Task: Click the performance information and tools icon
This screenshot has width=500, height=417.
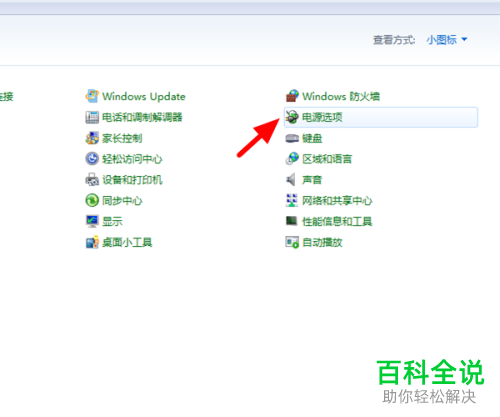Action: pos(292,221)
